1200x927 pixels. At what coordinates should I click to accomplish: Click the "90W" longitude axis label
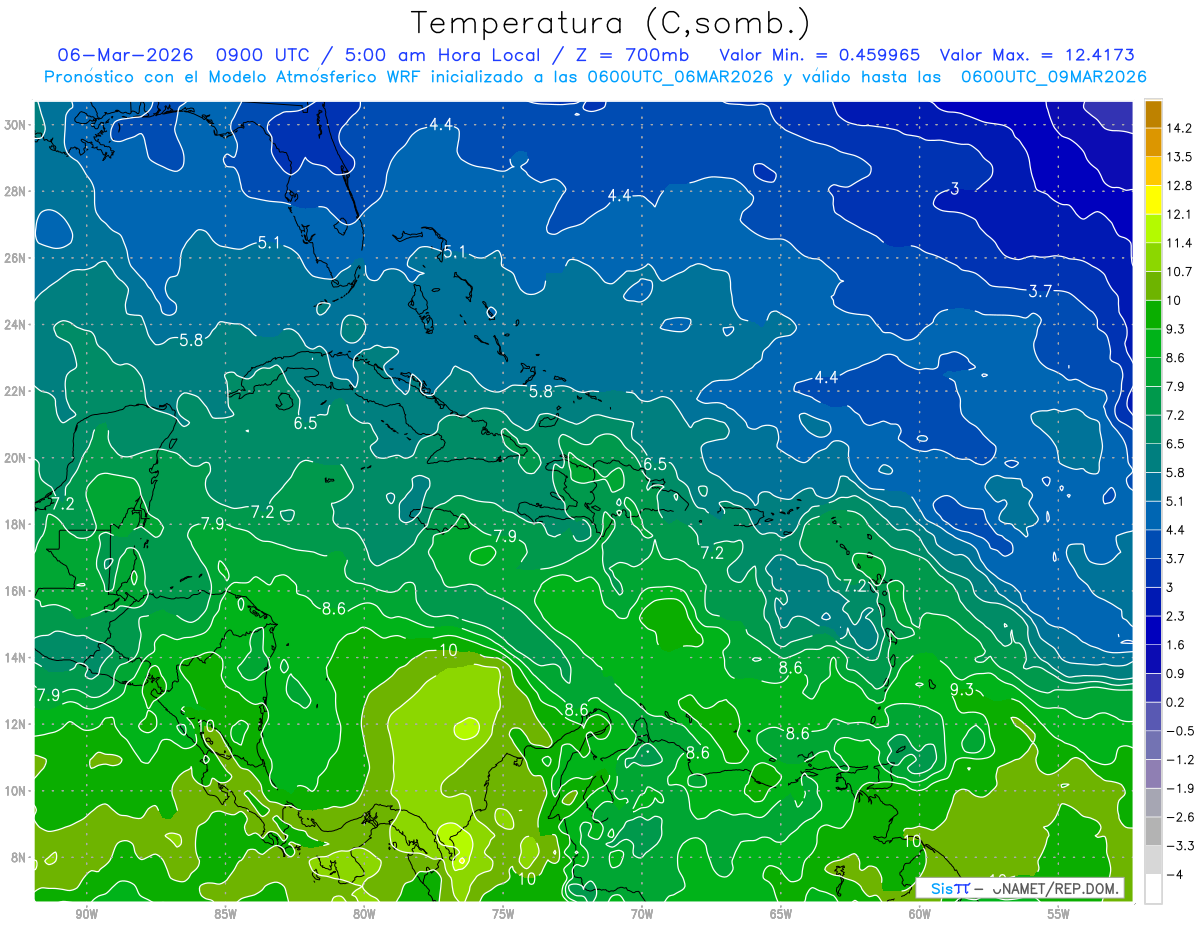[x=87, y=914]
